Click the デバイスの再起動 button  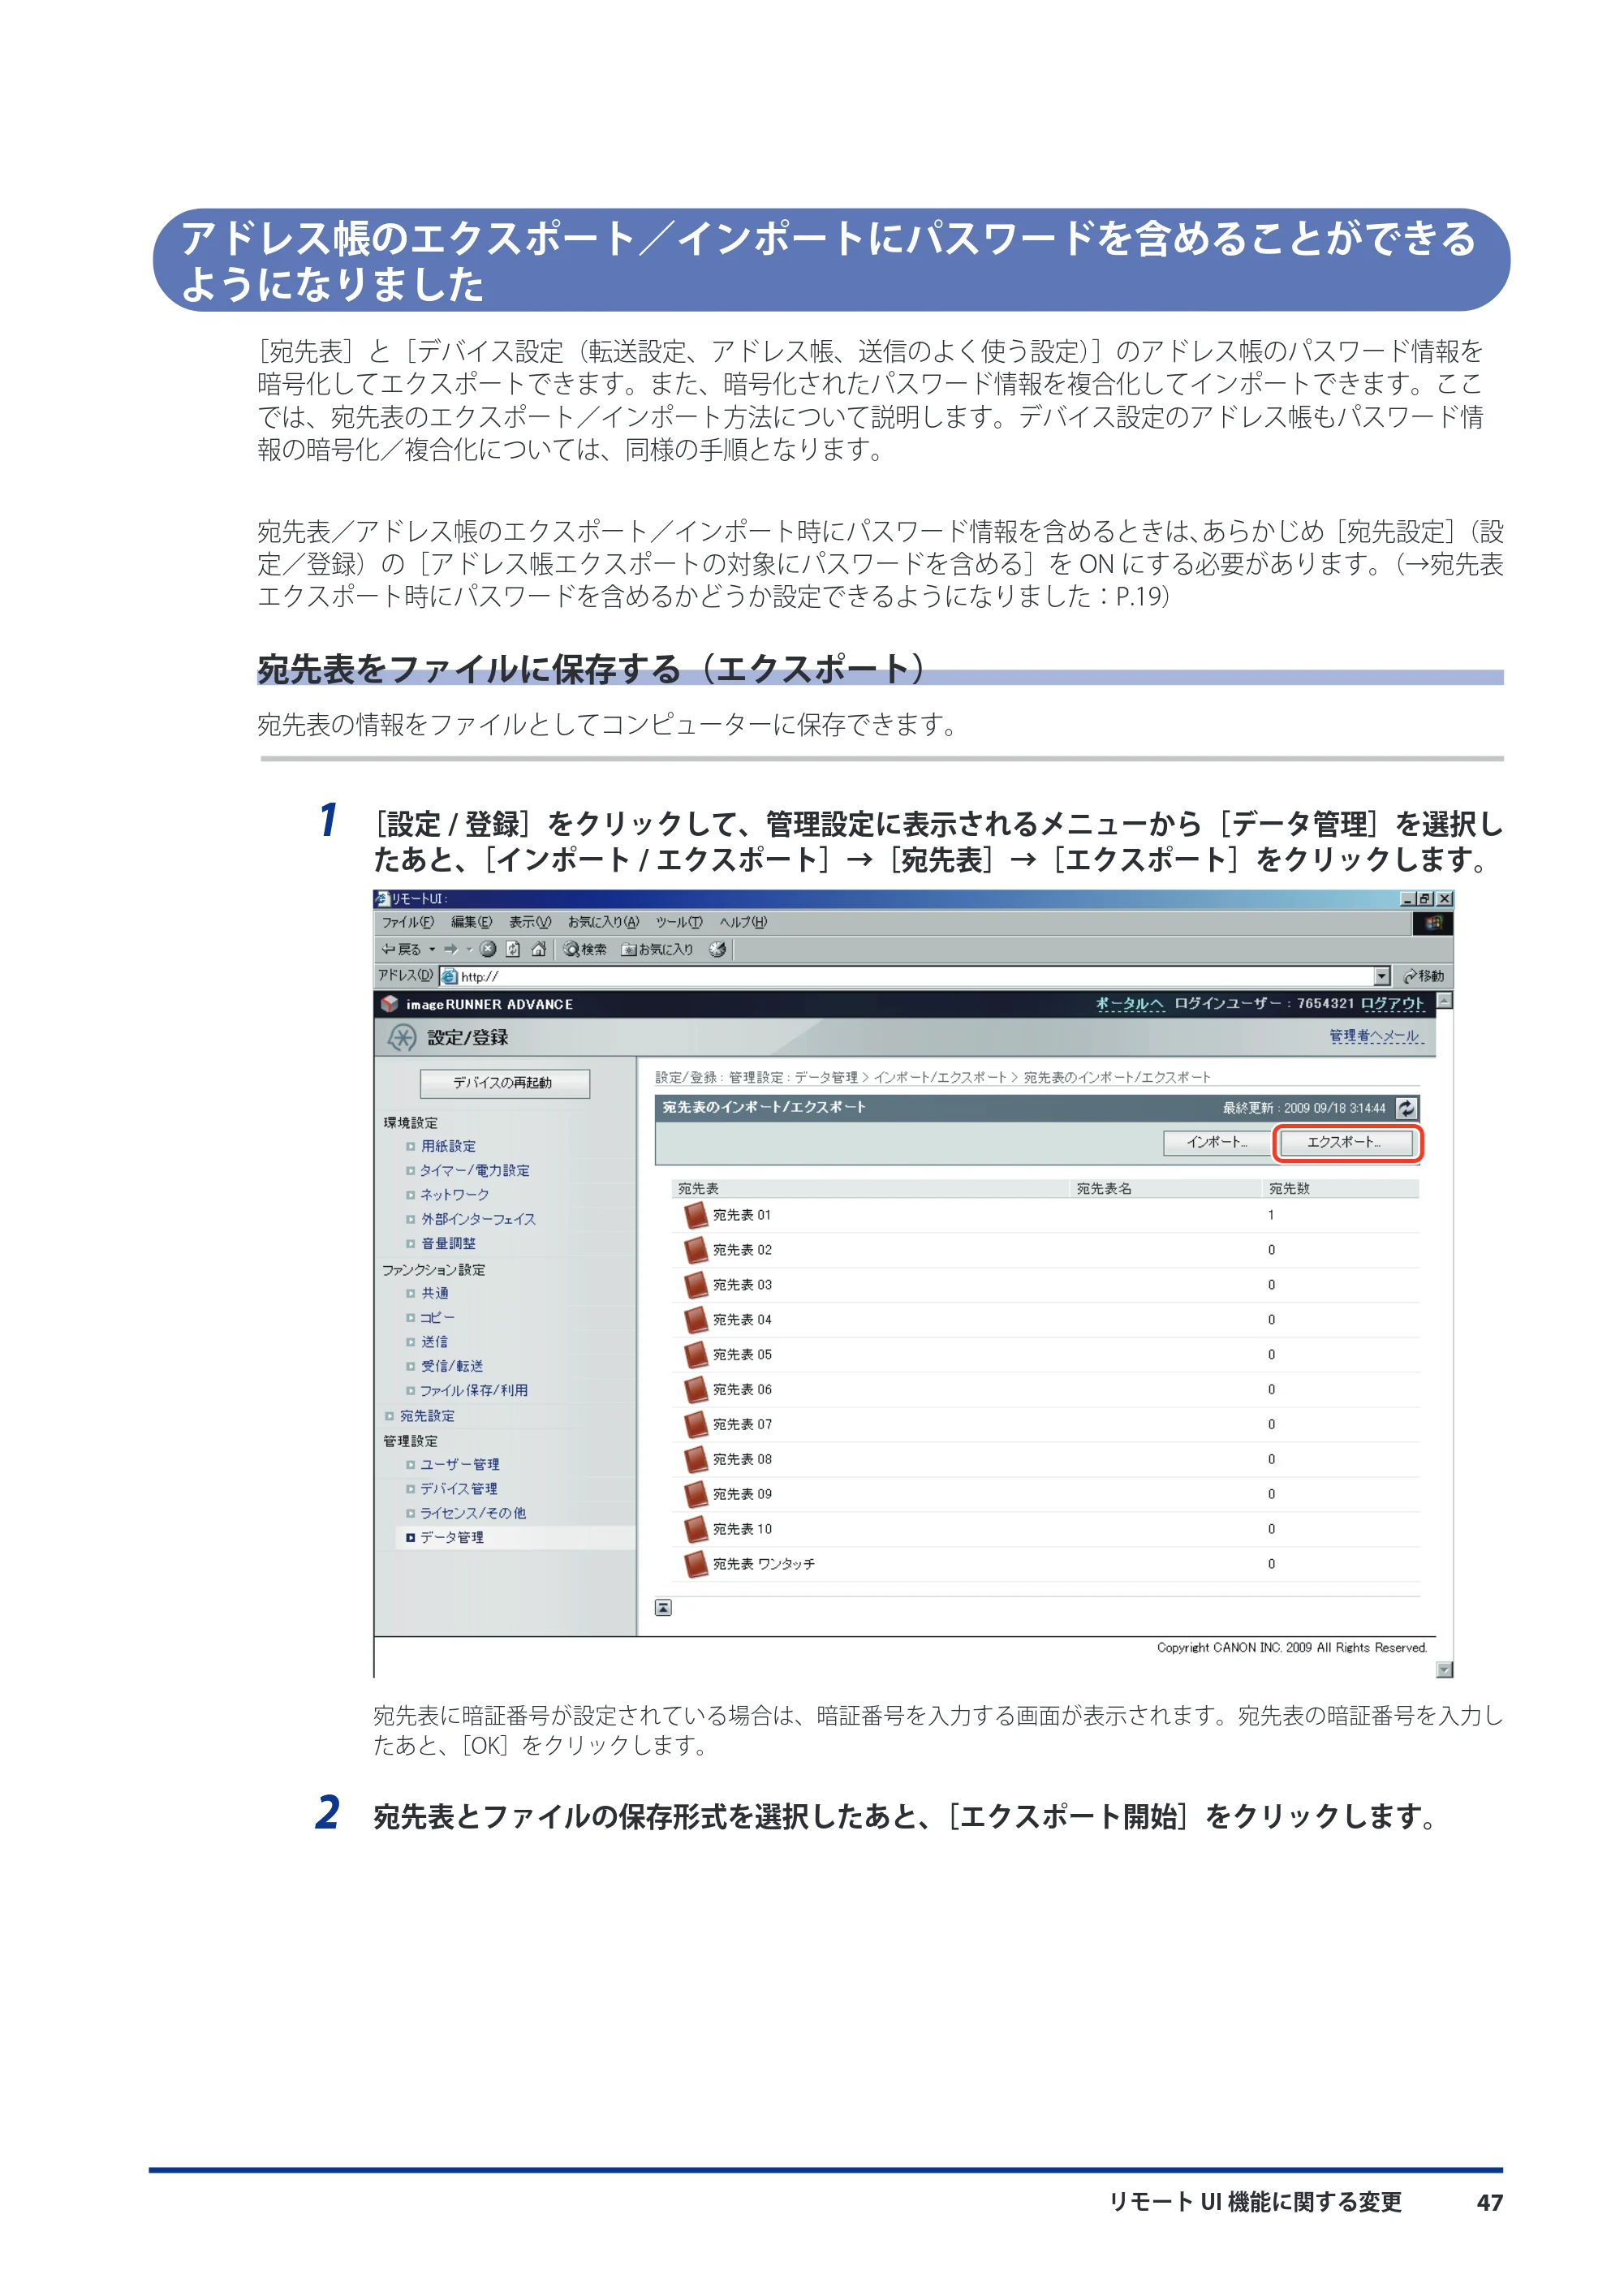click(x=505, y=1083)
